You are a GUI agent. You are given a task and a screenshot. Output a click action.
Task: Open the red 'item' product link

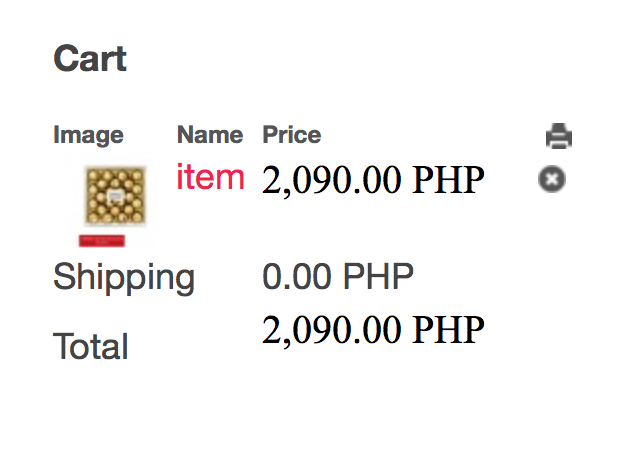[210, 178]
